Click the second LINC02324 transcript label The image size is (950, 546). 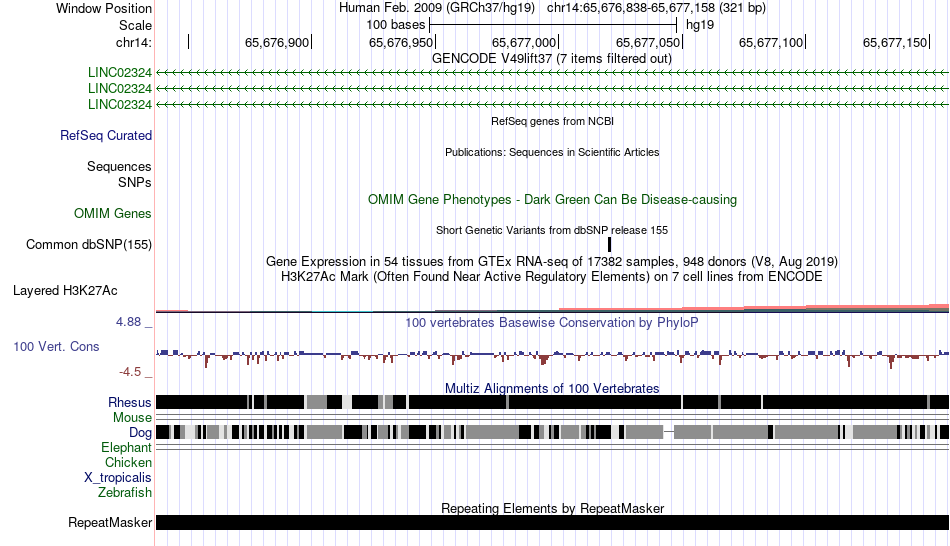pos(119,88)
